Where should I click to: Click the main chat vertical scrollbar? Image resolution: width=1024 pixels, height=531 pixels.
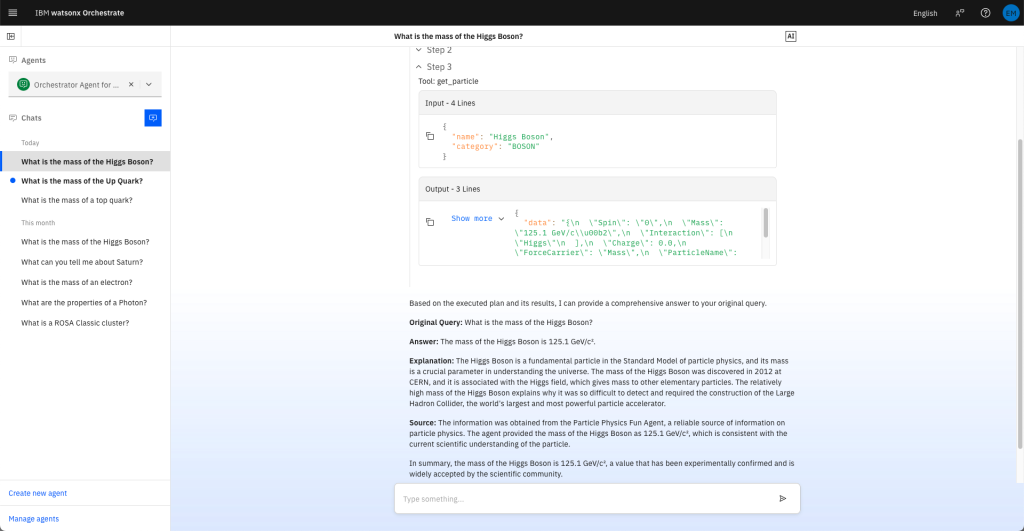coord(1020,294)
